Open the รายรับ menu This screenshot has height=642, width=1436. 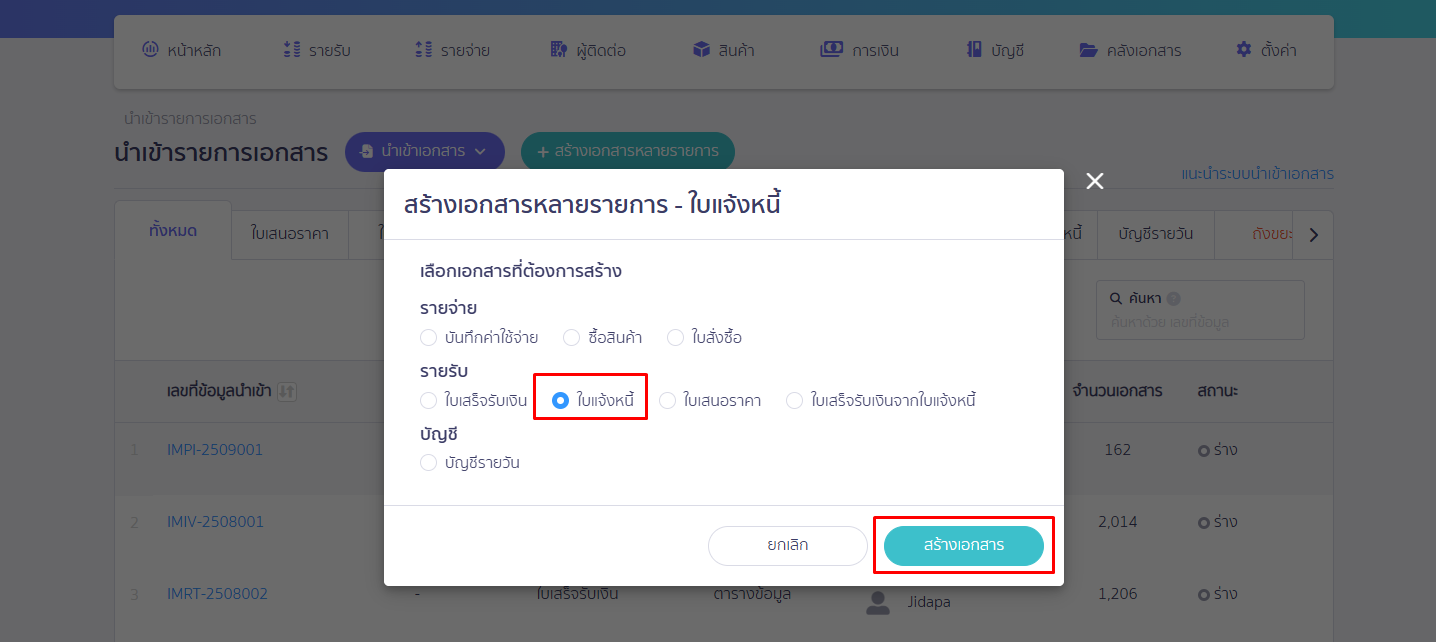(317, 50)
